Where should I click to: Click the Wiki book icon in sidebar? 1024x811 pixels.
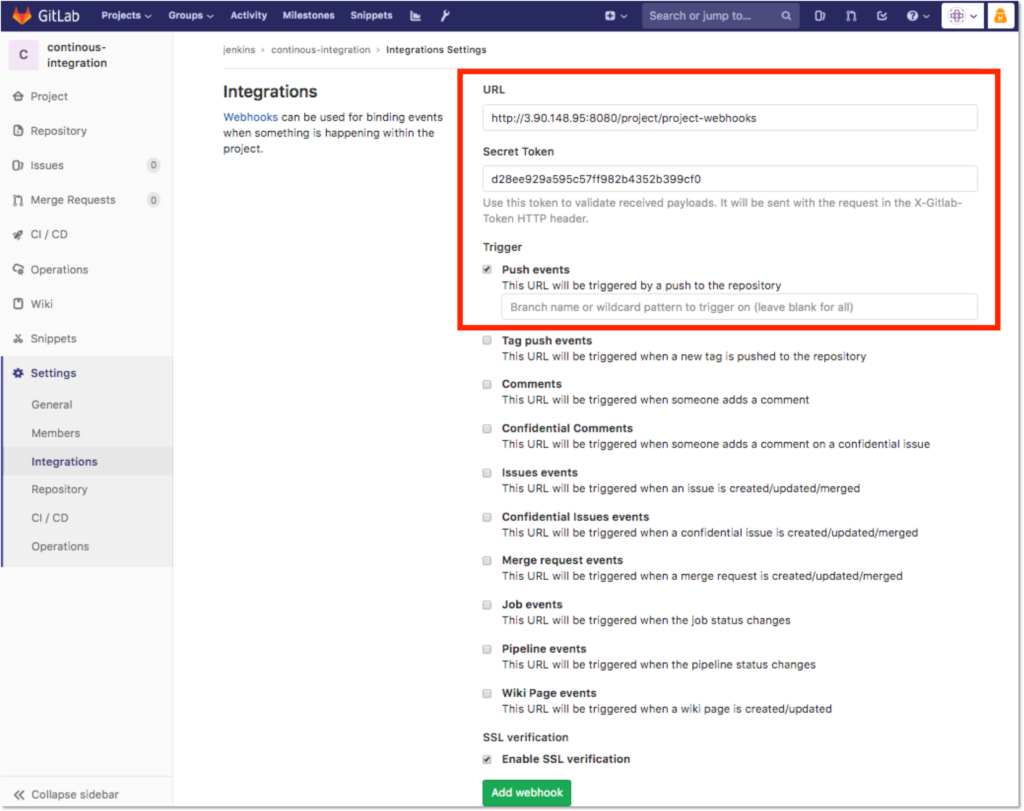coord(18,304)
